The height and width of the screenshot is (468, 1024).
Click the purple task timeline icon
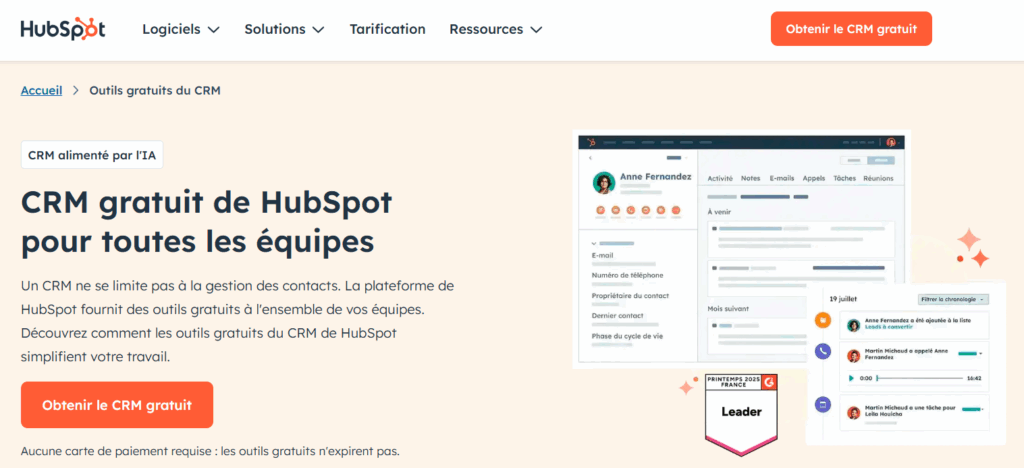point(823,405)
